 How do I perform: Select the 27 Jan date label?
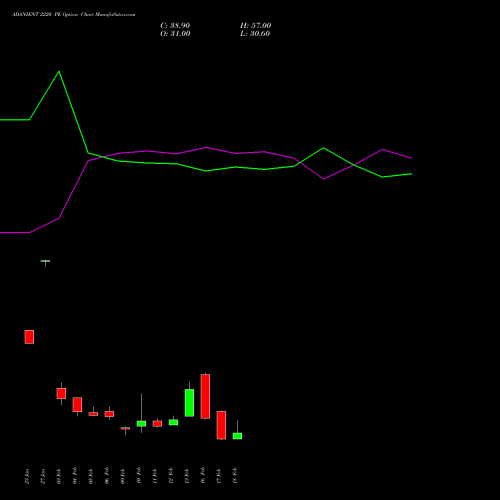(43, 476)
